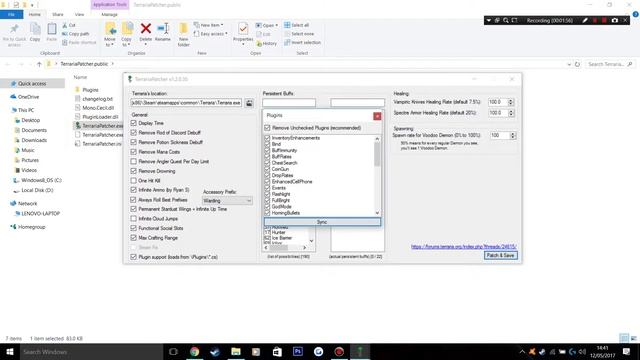The height and width of the screenshot is (360, 640).
Task: Open Action Center notification icon
Action: pos(627,351)
